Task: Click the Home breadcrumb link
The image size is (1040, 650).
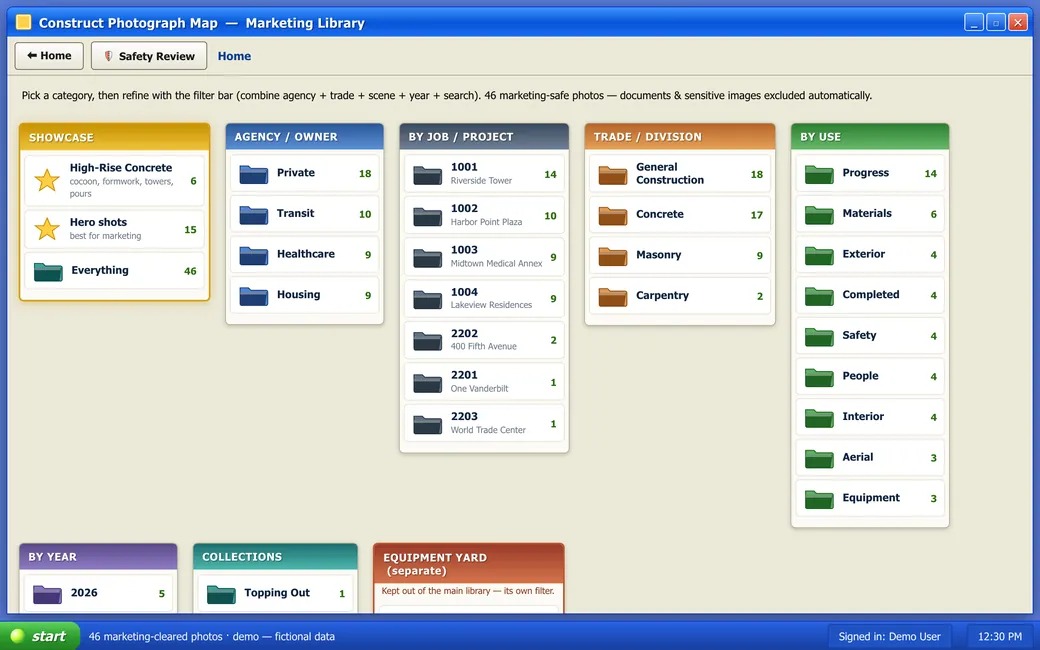Action: click(x=234, y=56)
